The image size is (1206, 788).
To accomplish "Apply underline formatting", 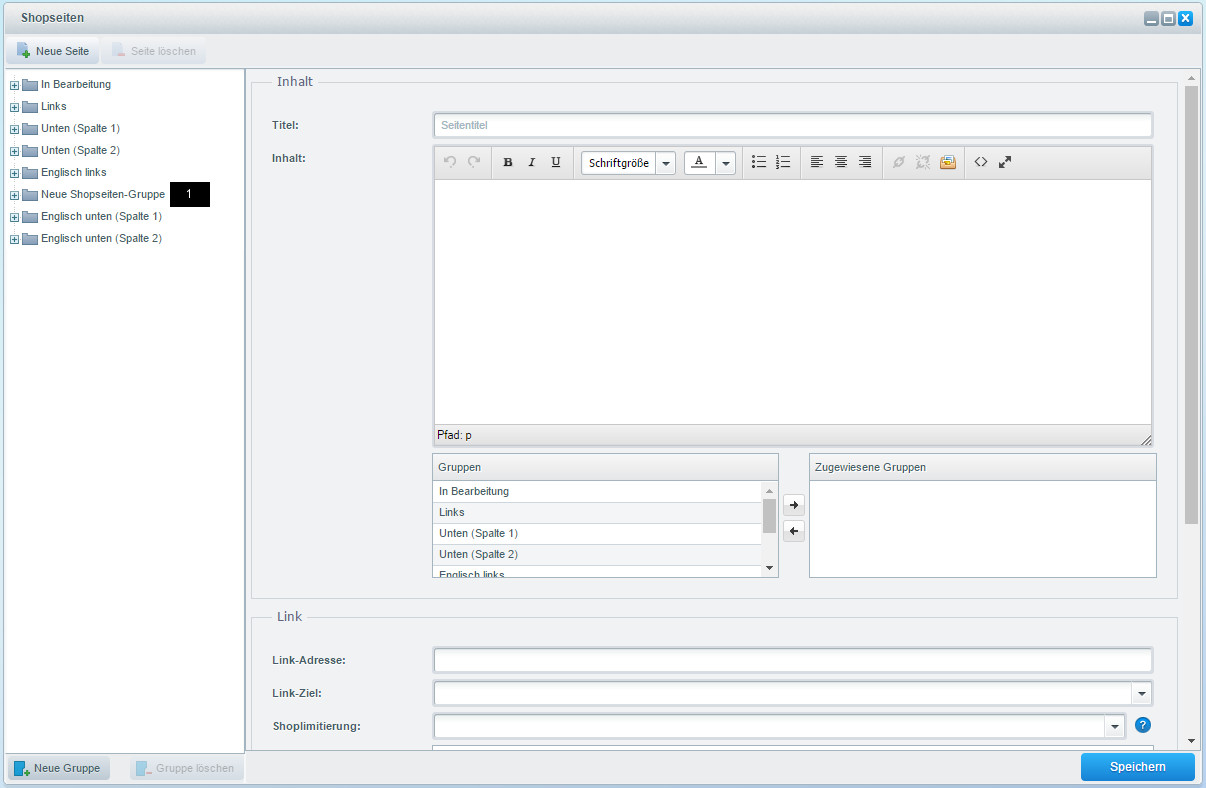I will point(556,162).
